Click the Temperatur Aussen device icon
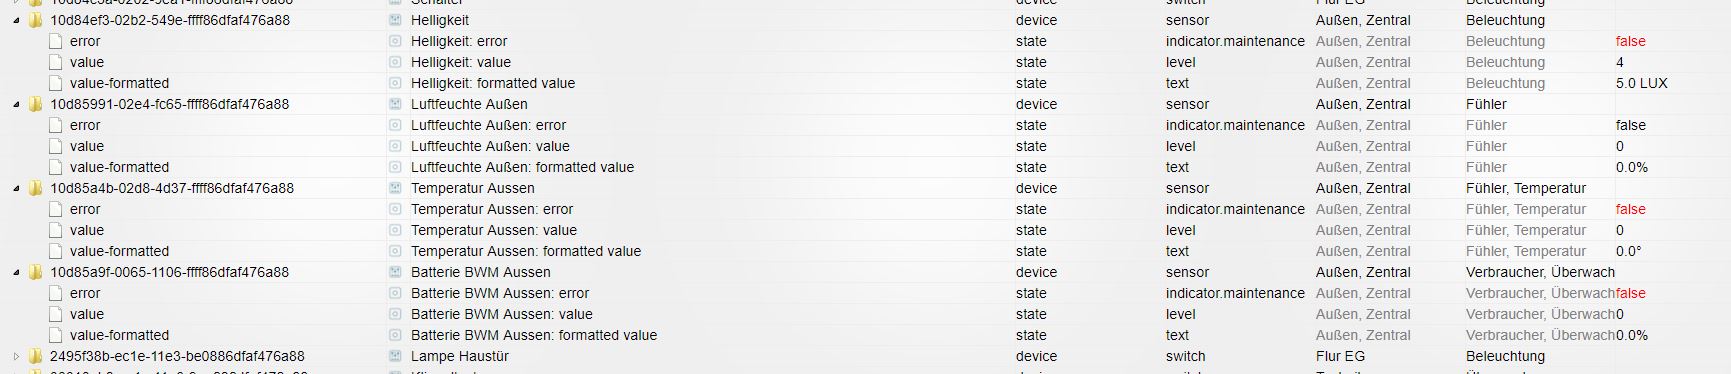Viewport: 1731px width, 374px height. (x=395, y=188)
